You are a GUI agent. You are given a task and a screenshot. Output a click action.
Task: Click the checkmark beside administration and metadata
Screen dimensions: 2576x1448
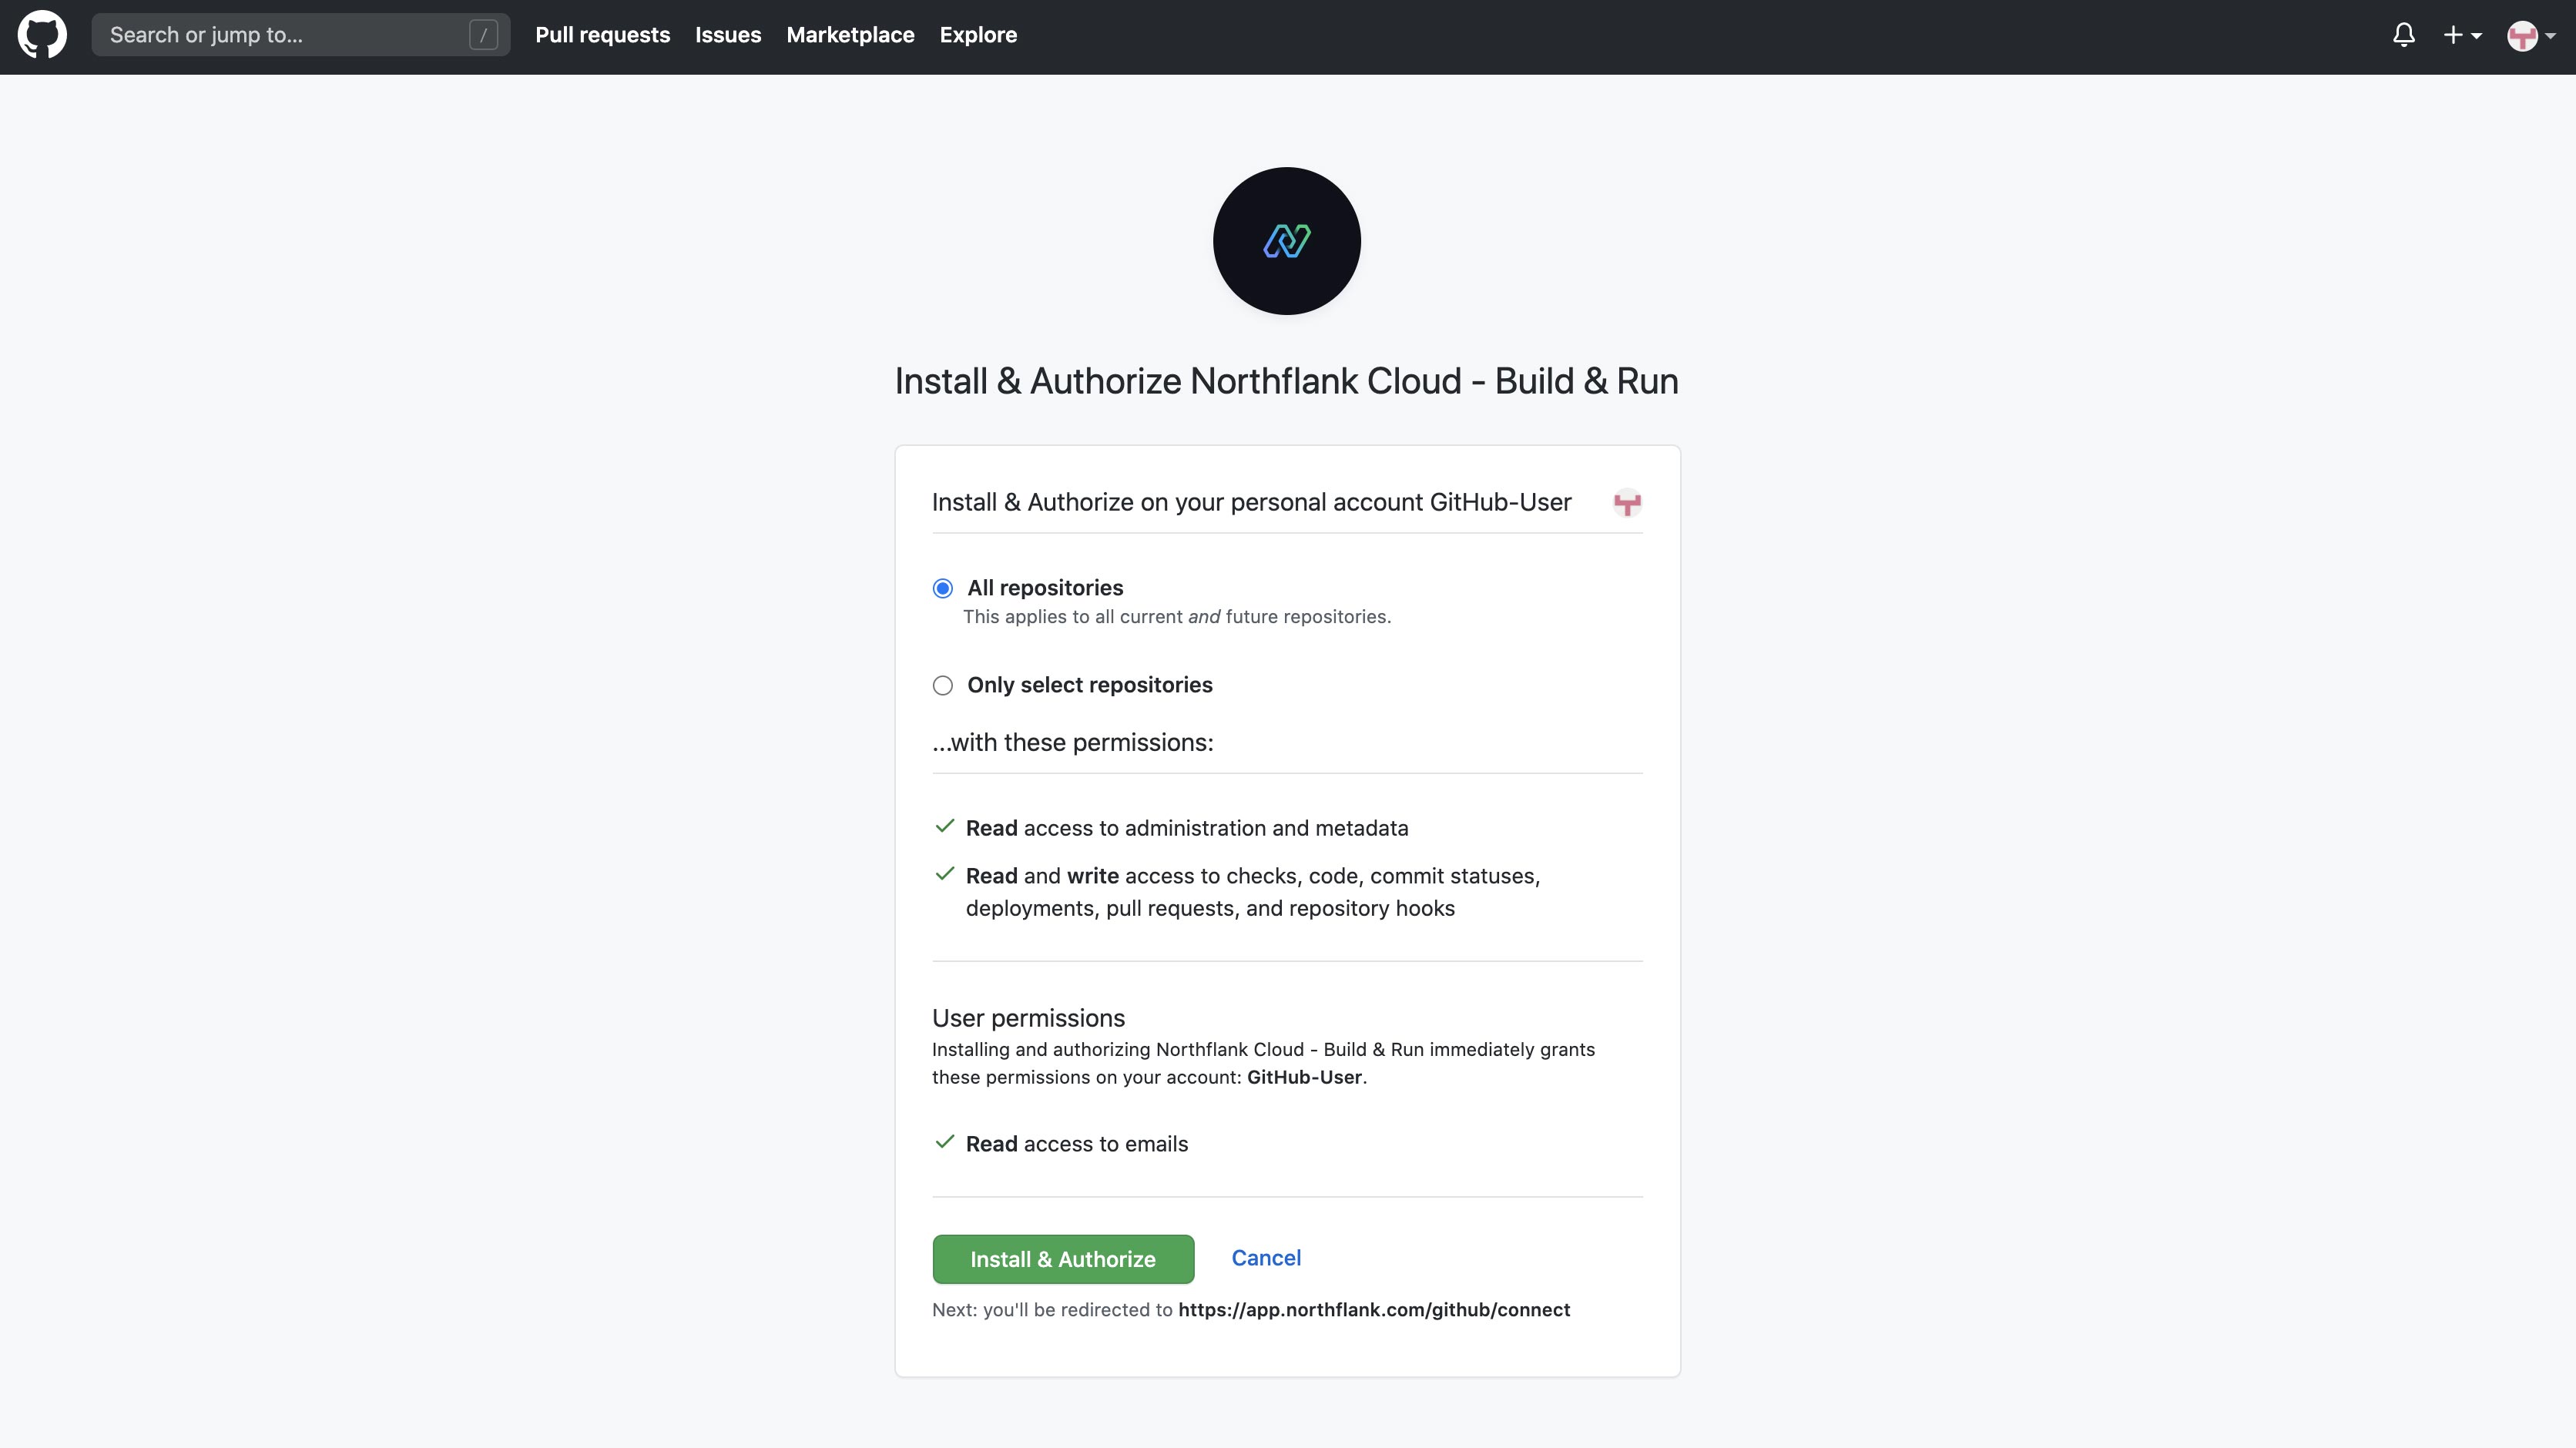944,826
